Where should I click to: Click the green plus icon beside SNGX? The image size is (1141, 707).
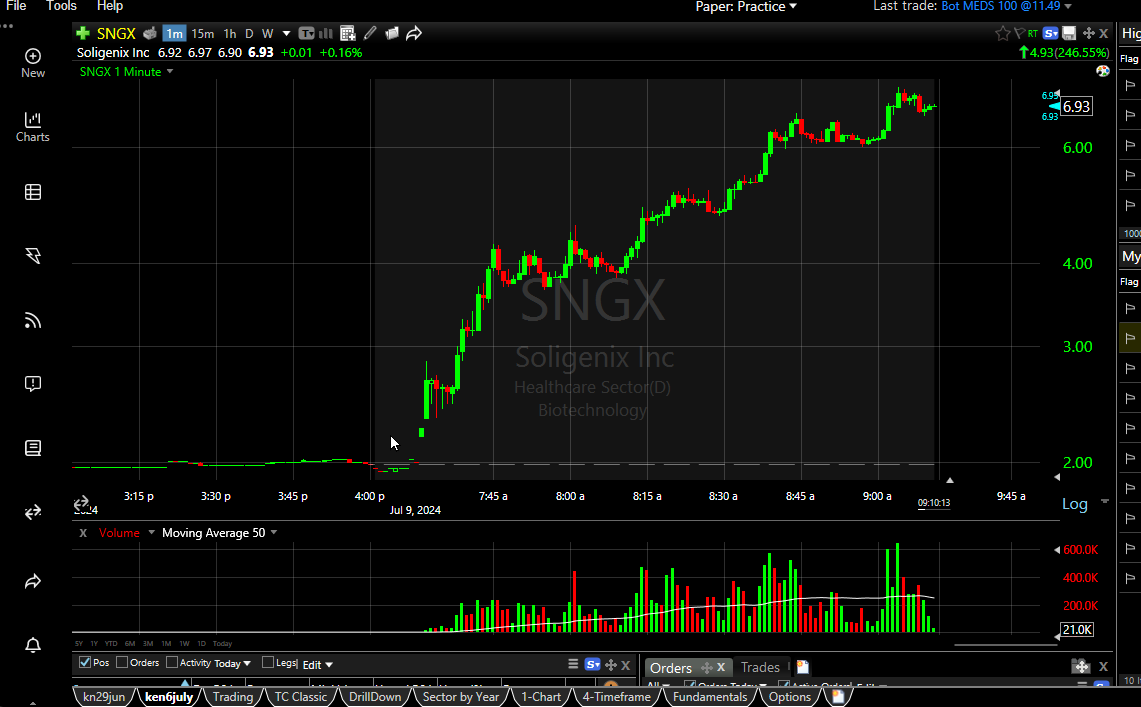[x=83, y=33]
